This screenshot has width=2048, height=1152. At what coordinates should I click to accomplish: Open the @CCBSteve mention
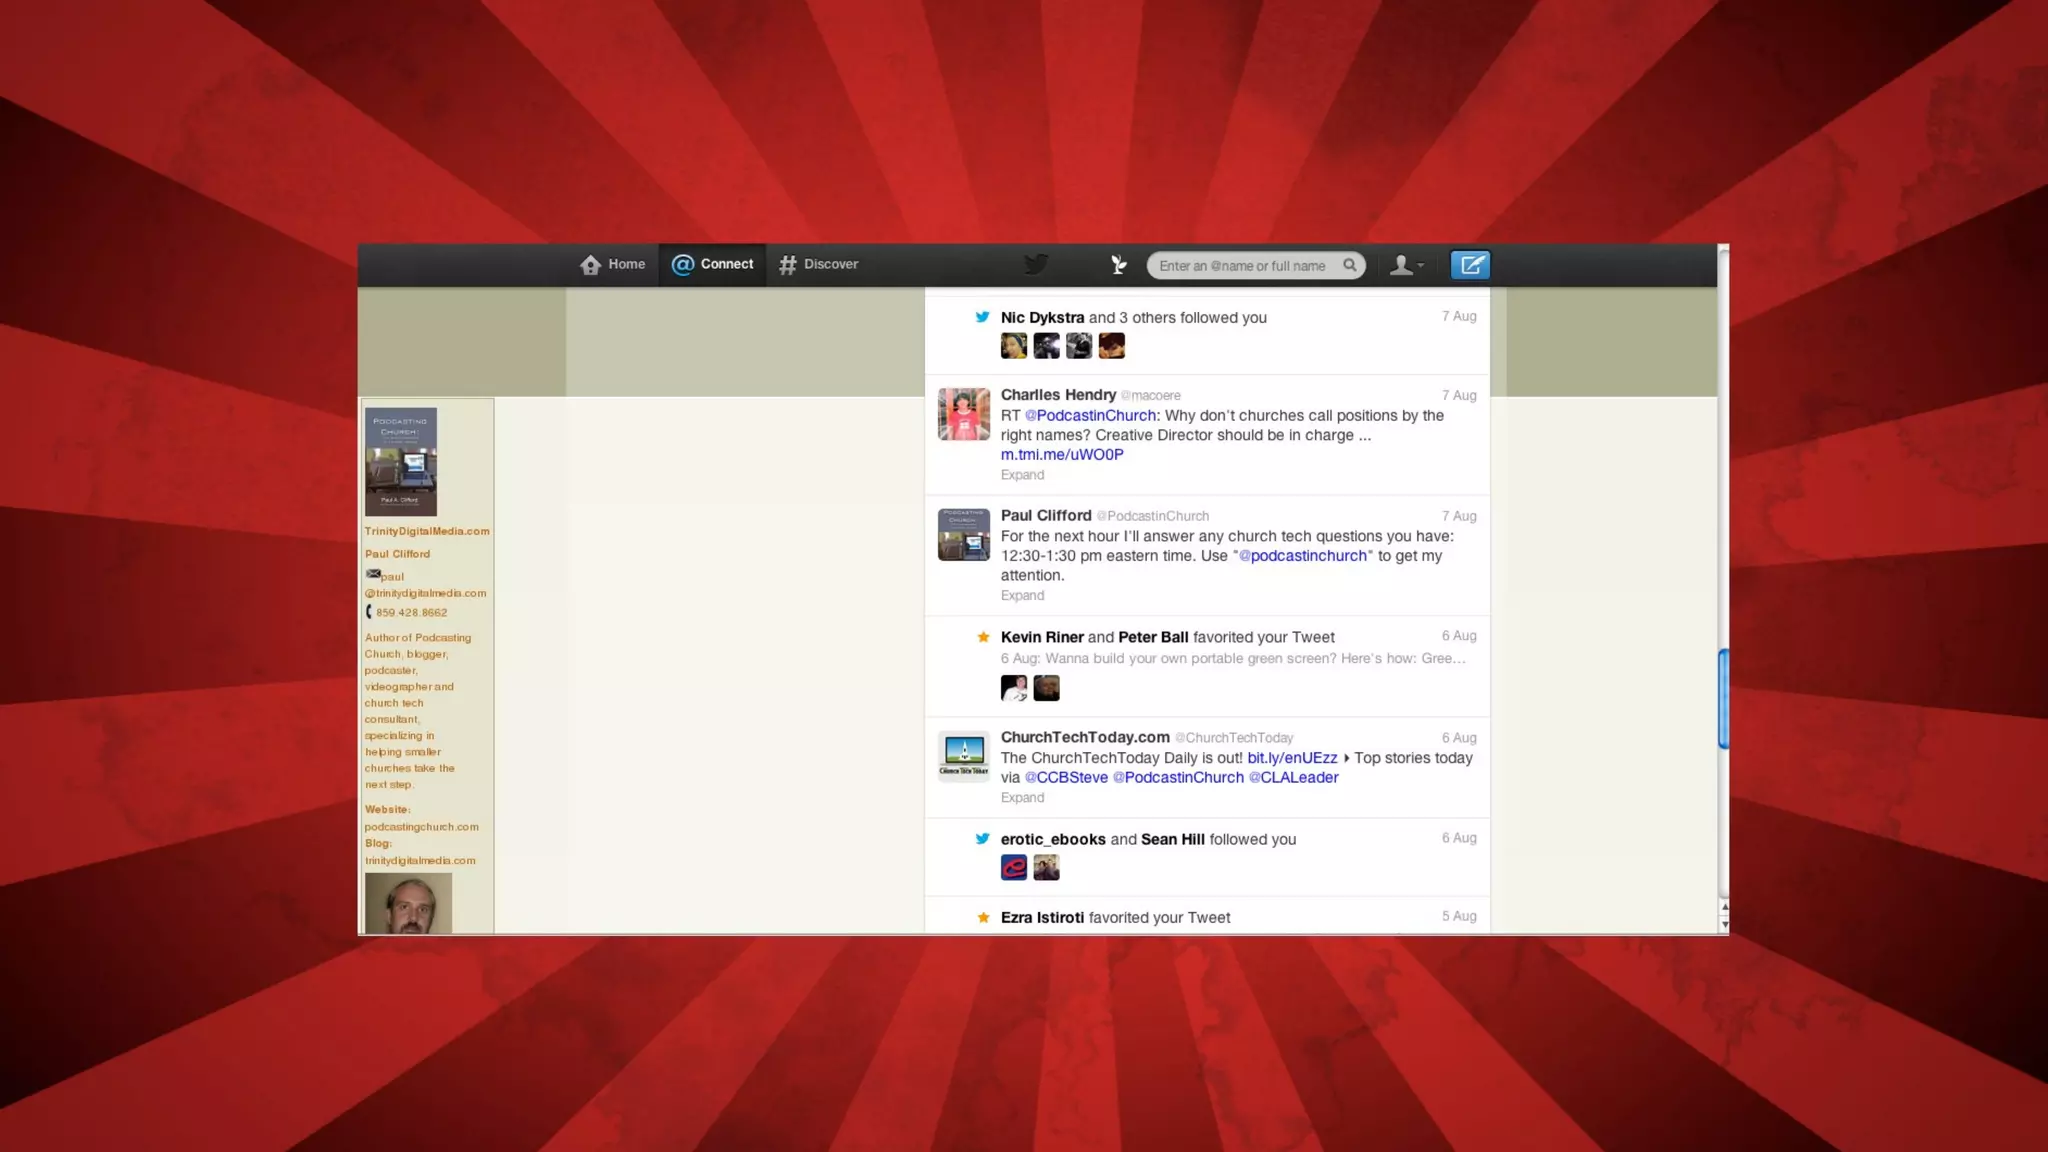pos(1066,778)
